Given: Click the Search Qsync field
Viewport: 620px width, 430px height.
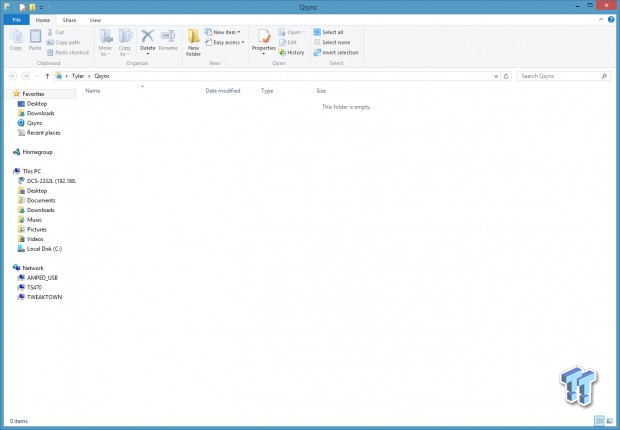Looking at the screenshot, I should [x=563, y=76].
